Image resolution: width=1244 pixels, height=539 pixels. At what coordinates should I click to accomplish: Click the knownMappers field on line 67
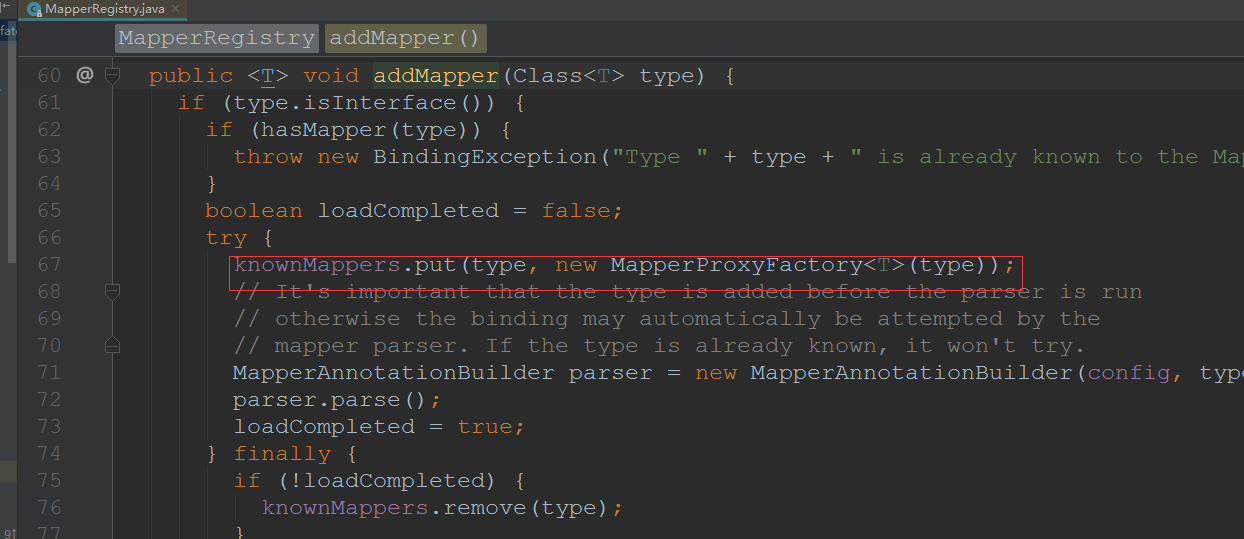click(x=317, y=265)
